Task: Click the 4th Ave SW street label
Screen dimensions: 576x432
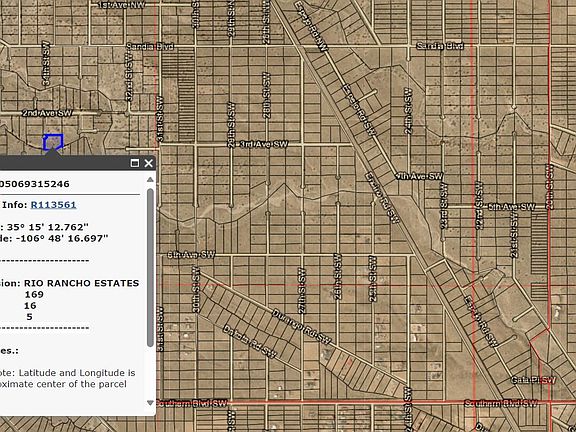Action: pyautogui.click(x=420, y=176)
